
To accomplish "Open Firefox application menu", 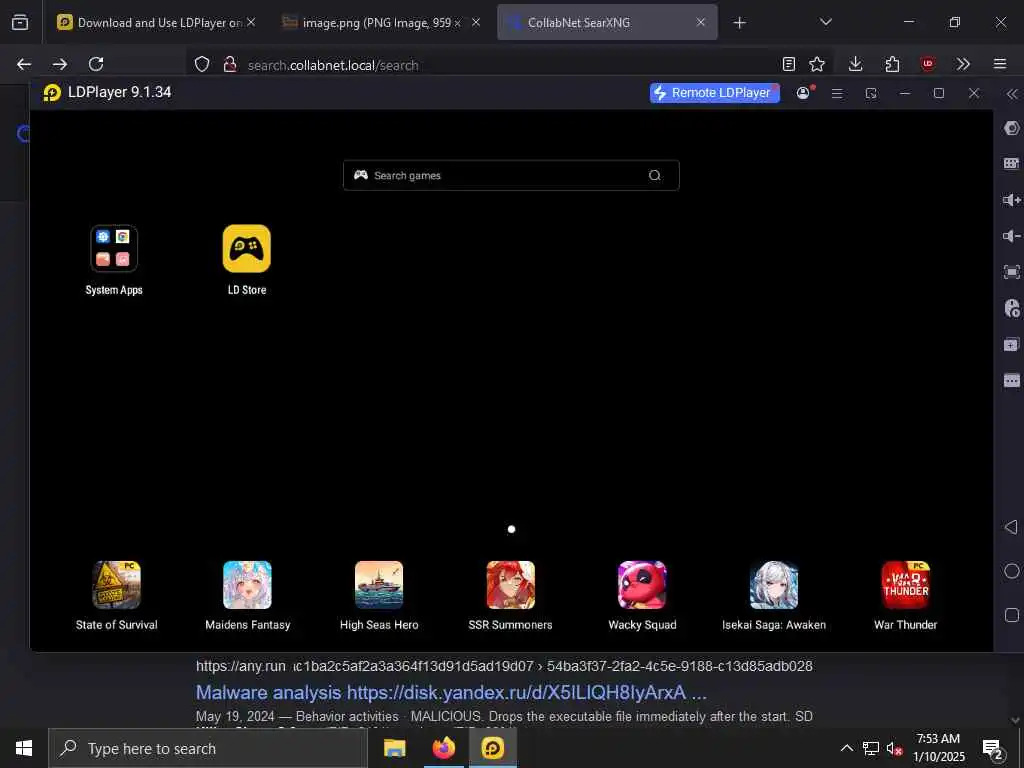I will coord(1000,64).
